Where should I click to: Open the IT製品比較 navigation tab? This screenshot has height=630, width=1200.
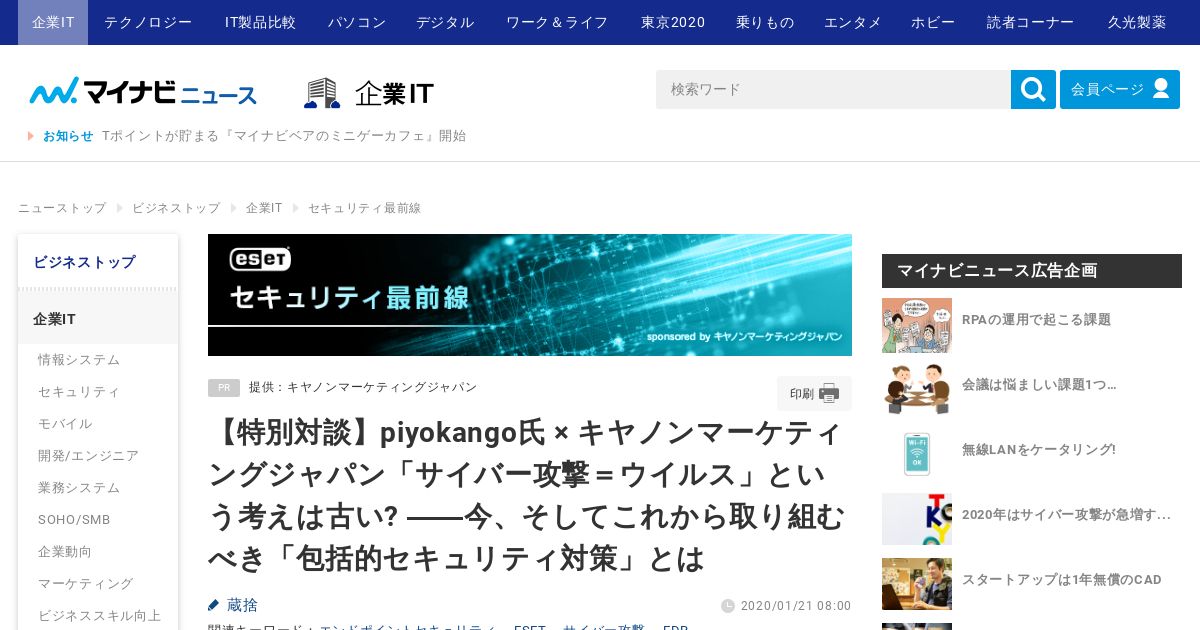pos(260,22)
